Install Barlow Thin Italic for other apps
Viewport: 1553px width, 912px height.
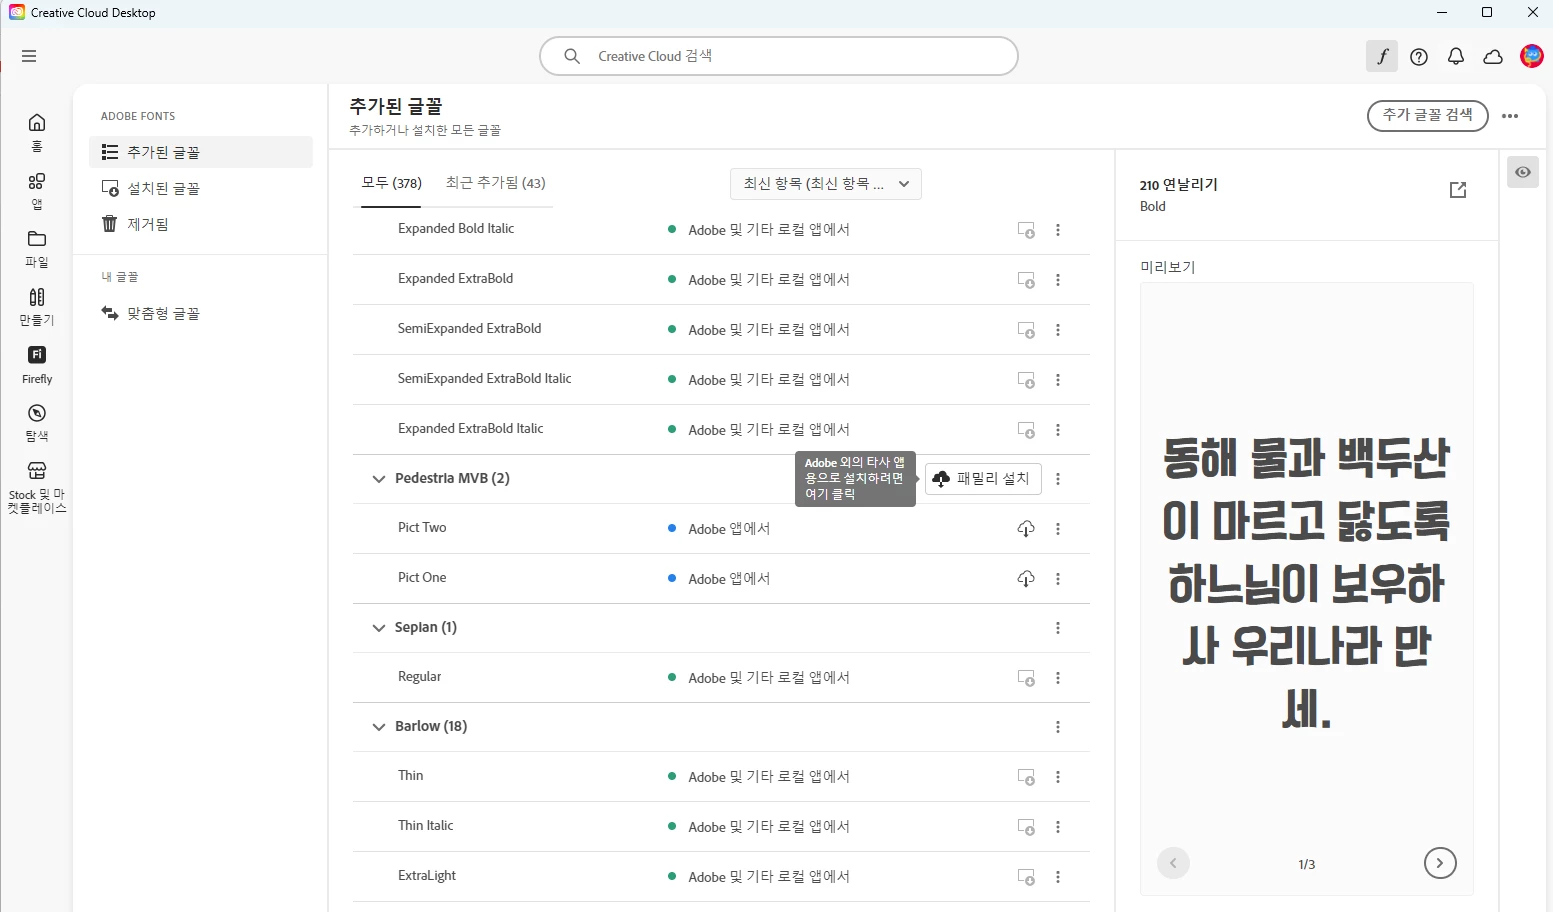click(x=1026, y=827)
